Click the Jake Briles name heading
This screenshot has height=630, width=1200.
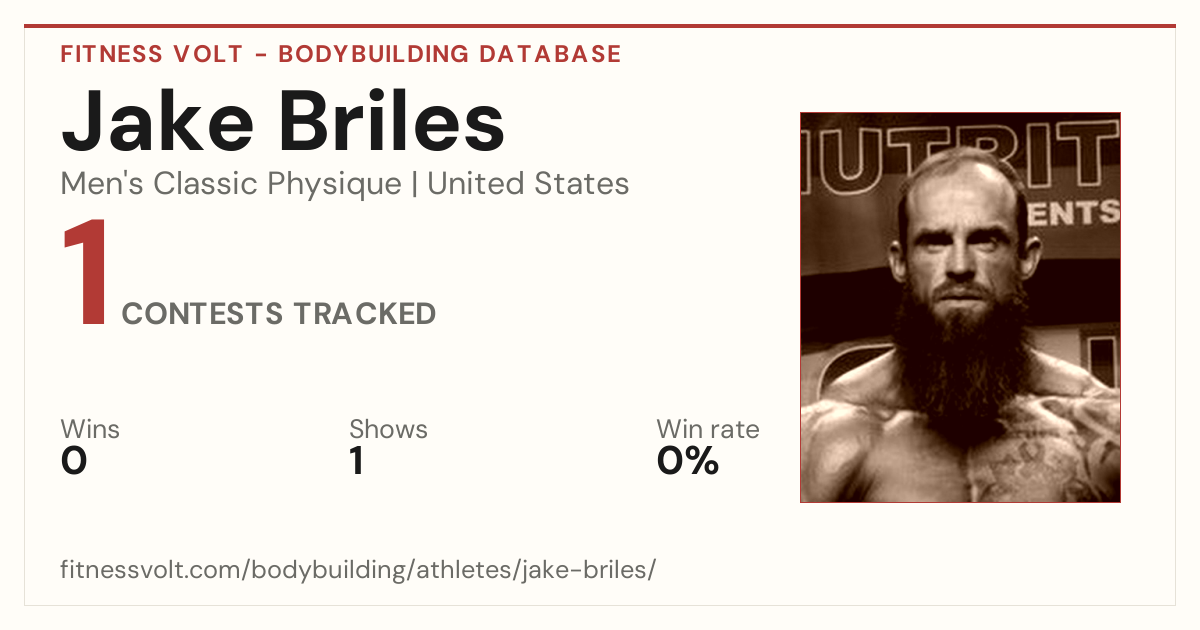pyautogui.click(x=283, y=120)
